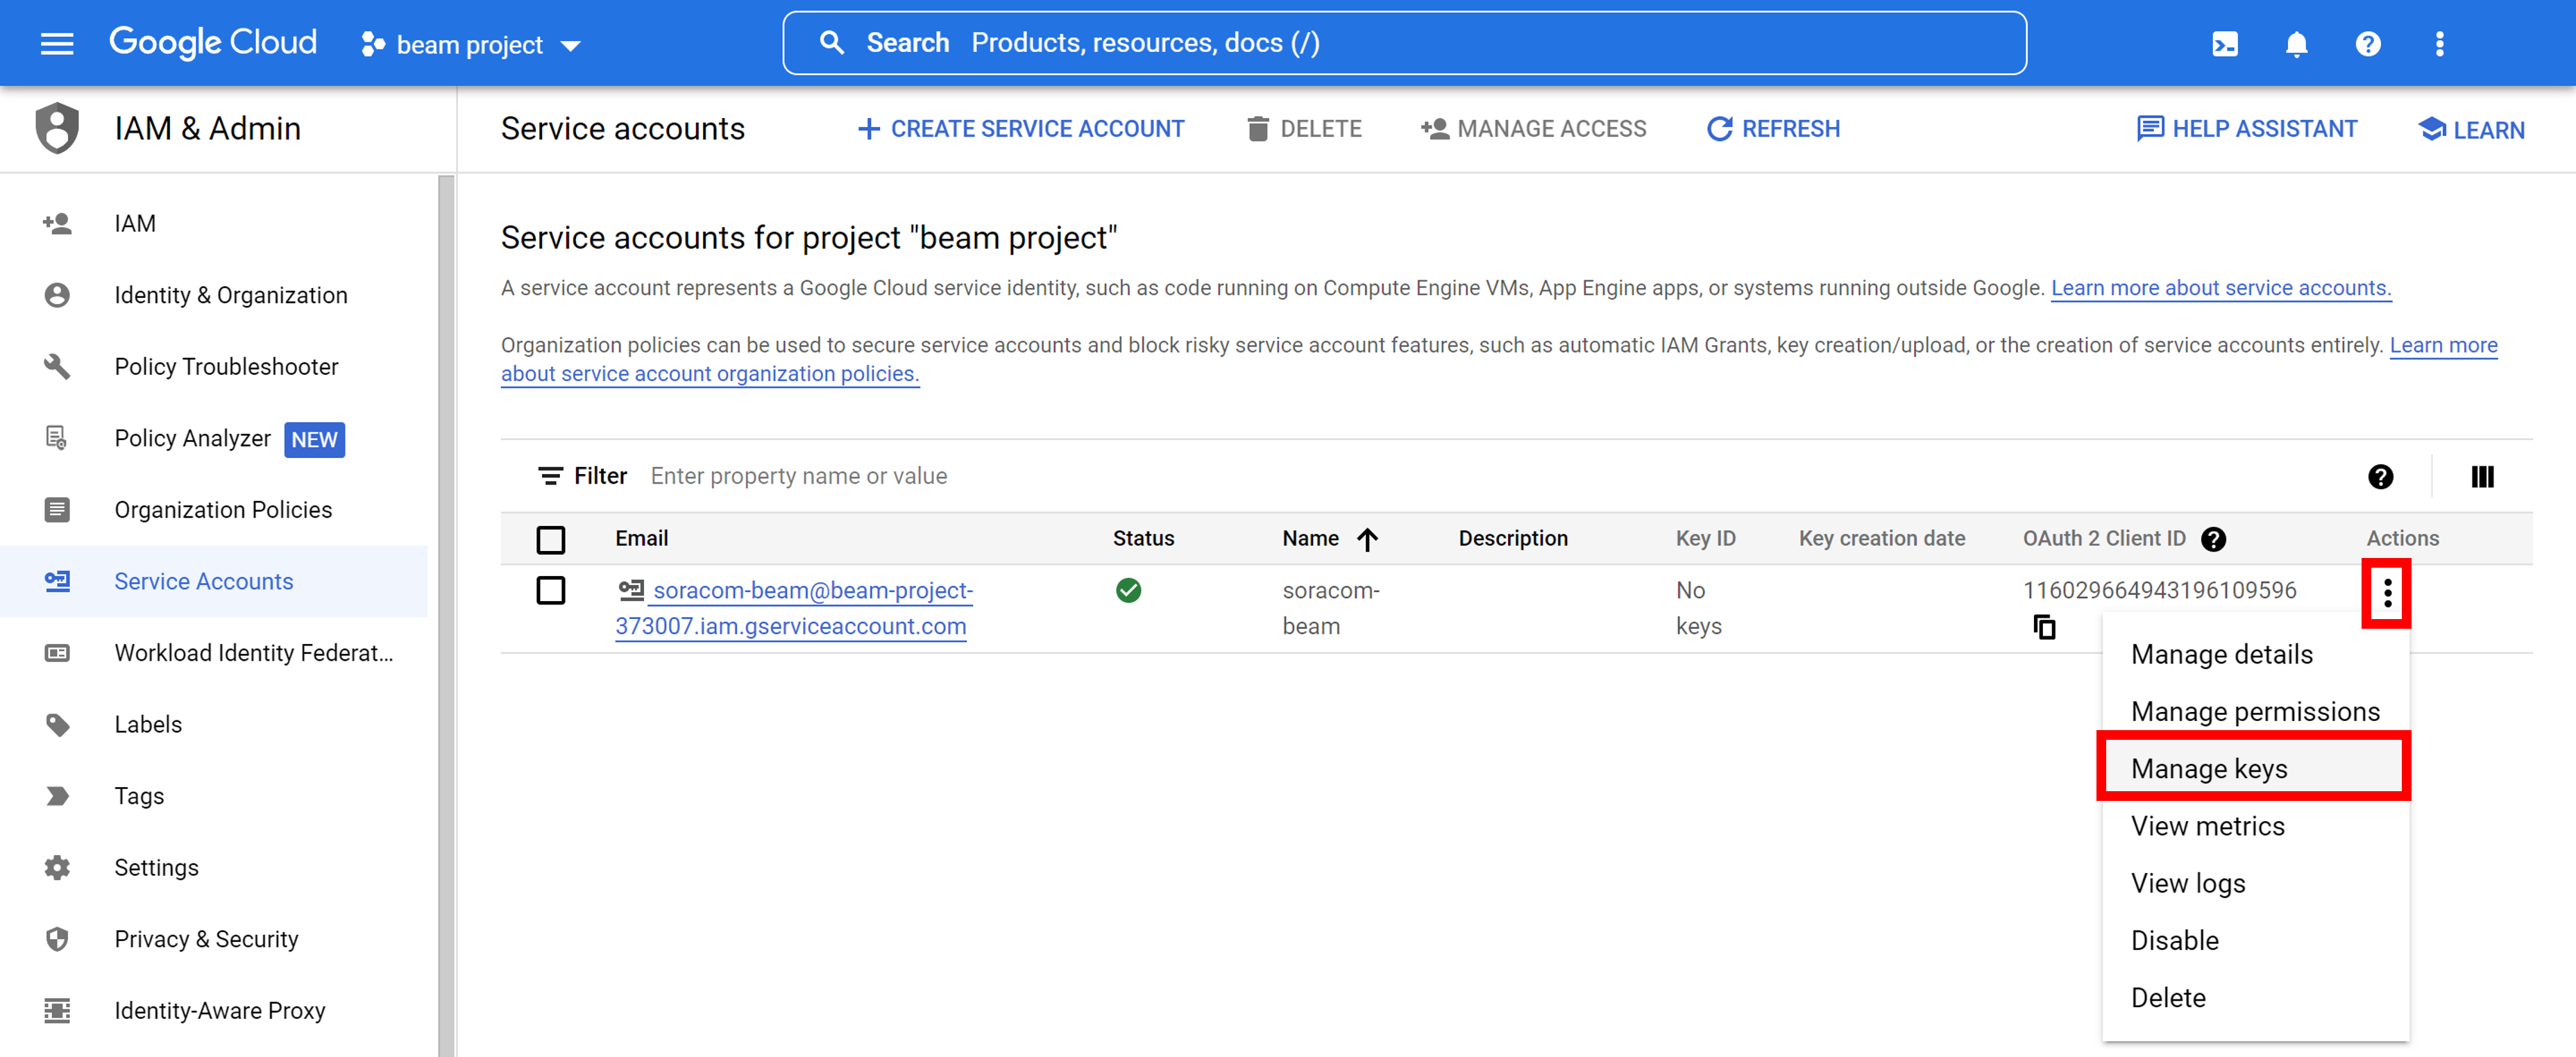2576x1057 pixels.
Task: Toggle the Key ID column help tooltip
Action: pos(2213,538)
